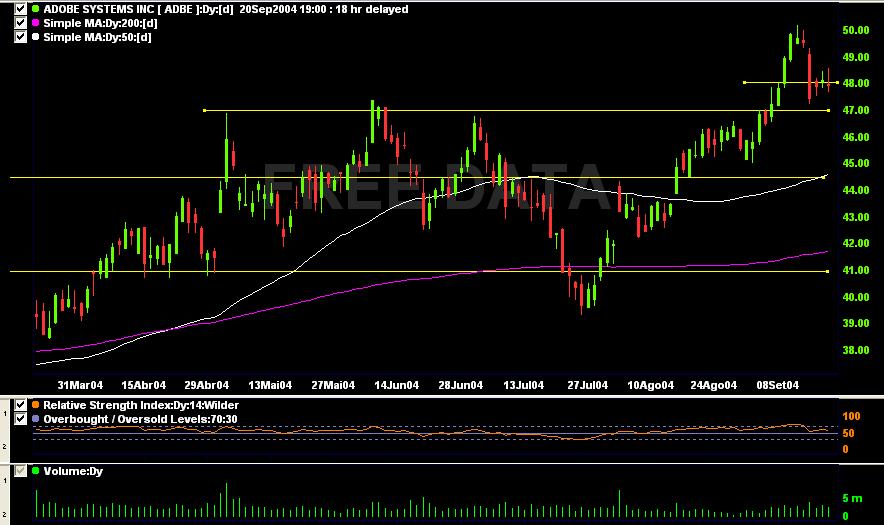This screenshot has height=525, width=884.
Task: Click the 31Mar04 date axis label
Action: click(80, 385)
